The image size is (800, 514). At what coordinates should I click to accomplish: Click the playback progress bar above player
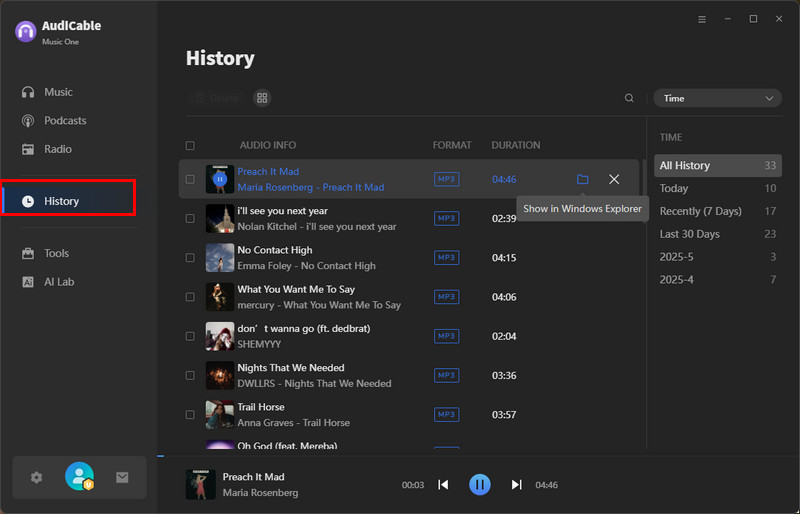click(x=479, y=456)
